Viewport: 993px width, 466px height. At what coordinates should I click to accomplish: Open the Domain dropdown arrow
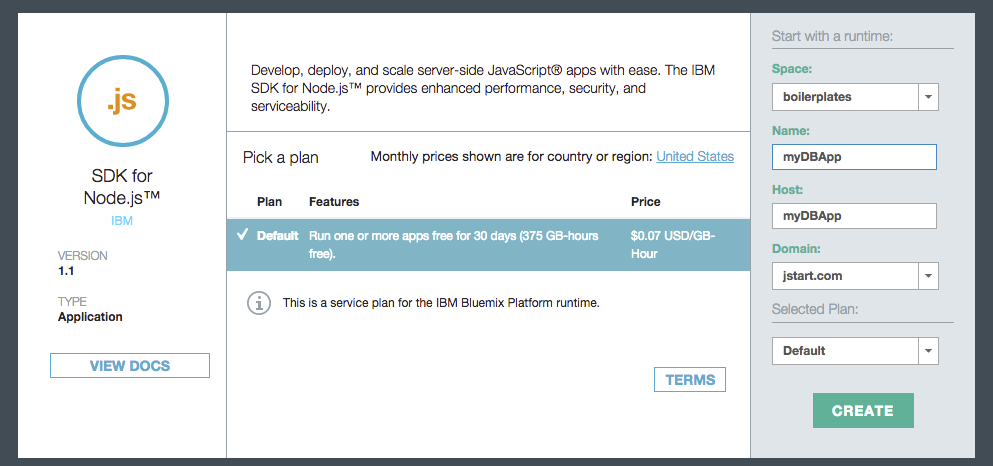pyautogui.click(x=929, y=276)
